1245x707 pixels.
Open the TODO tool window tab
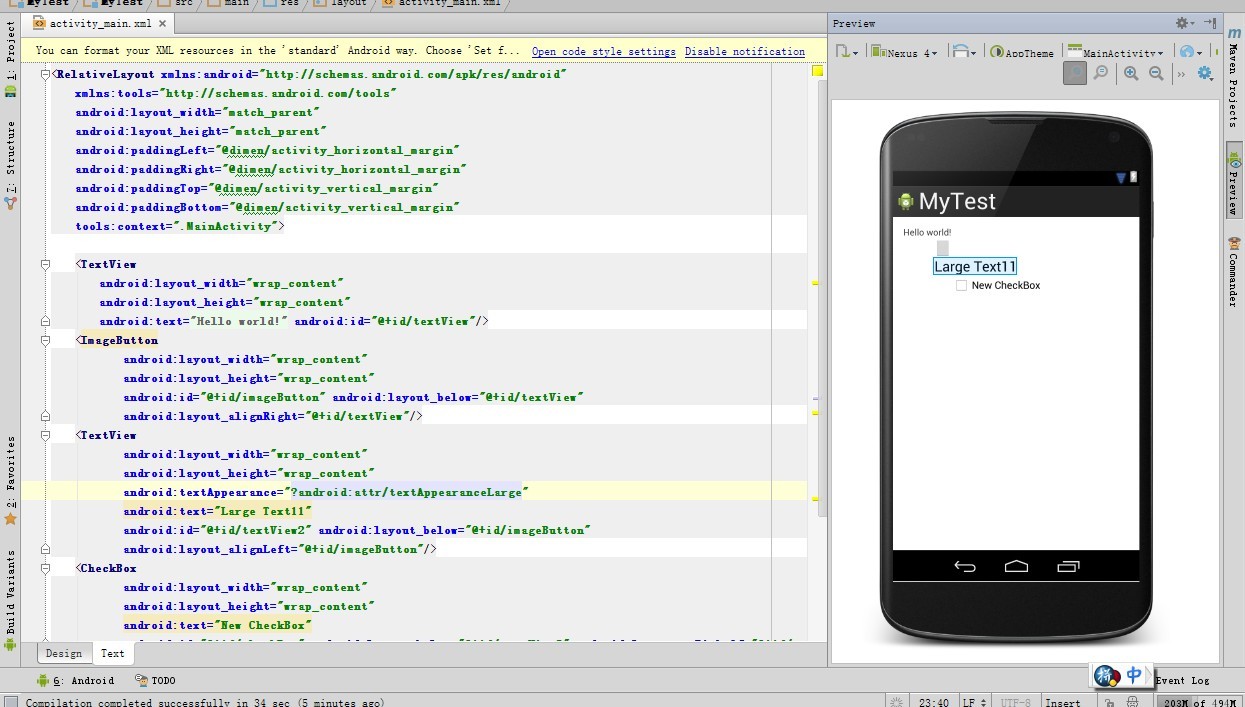tap(155, 680)
